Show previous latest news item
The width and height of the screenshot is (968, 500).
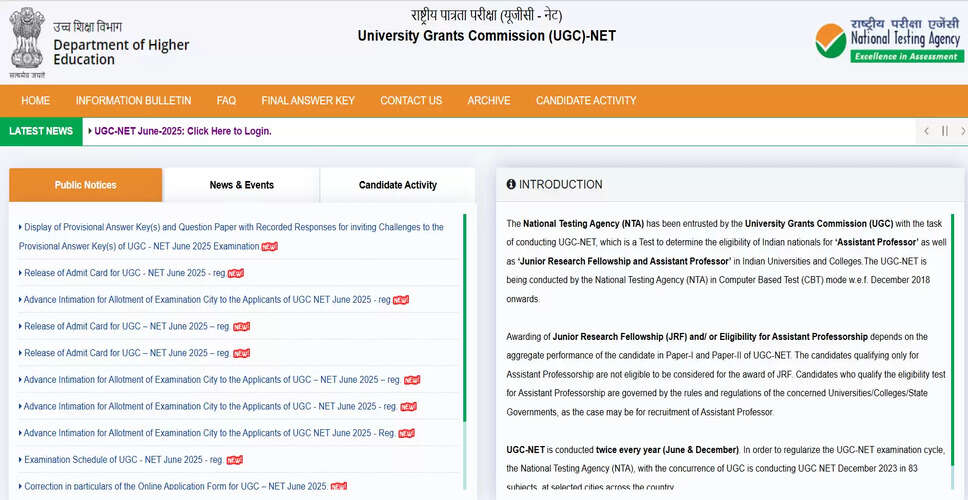point(926,131)
